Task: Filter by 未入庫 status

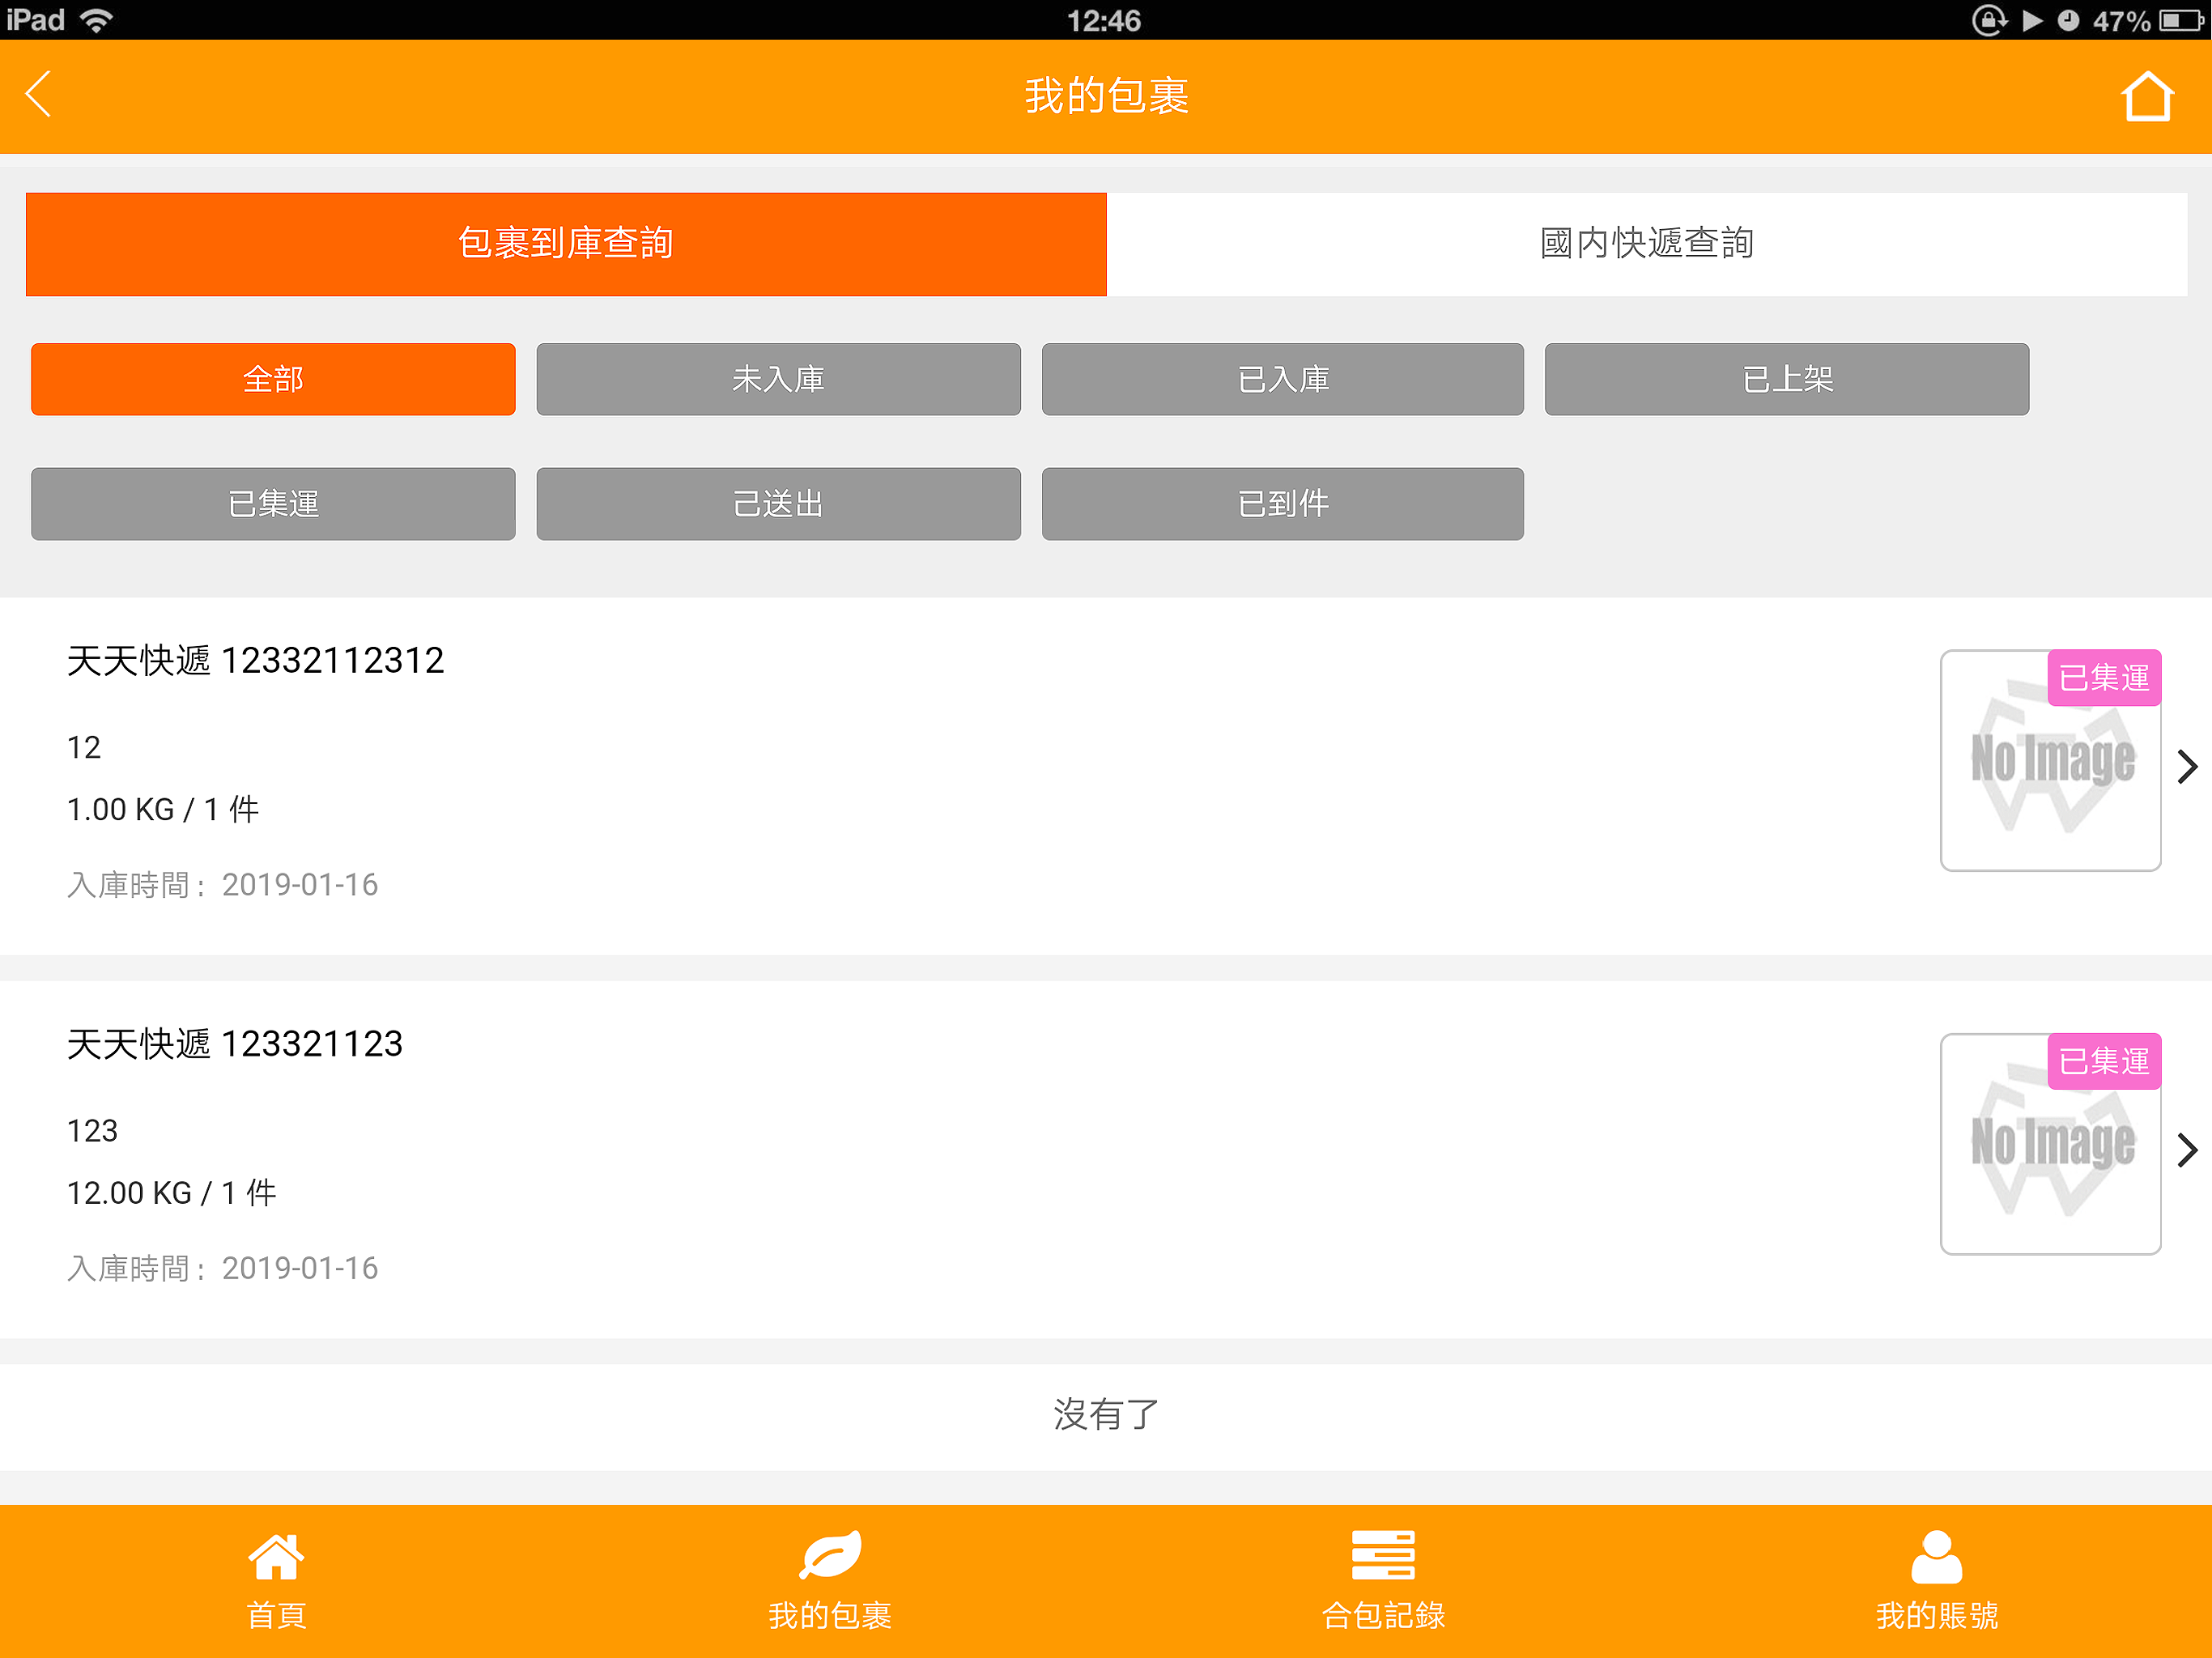Action: (778, 379)
